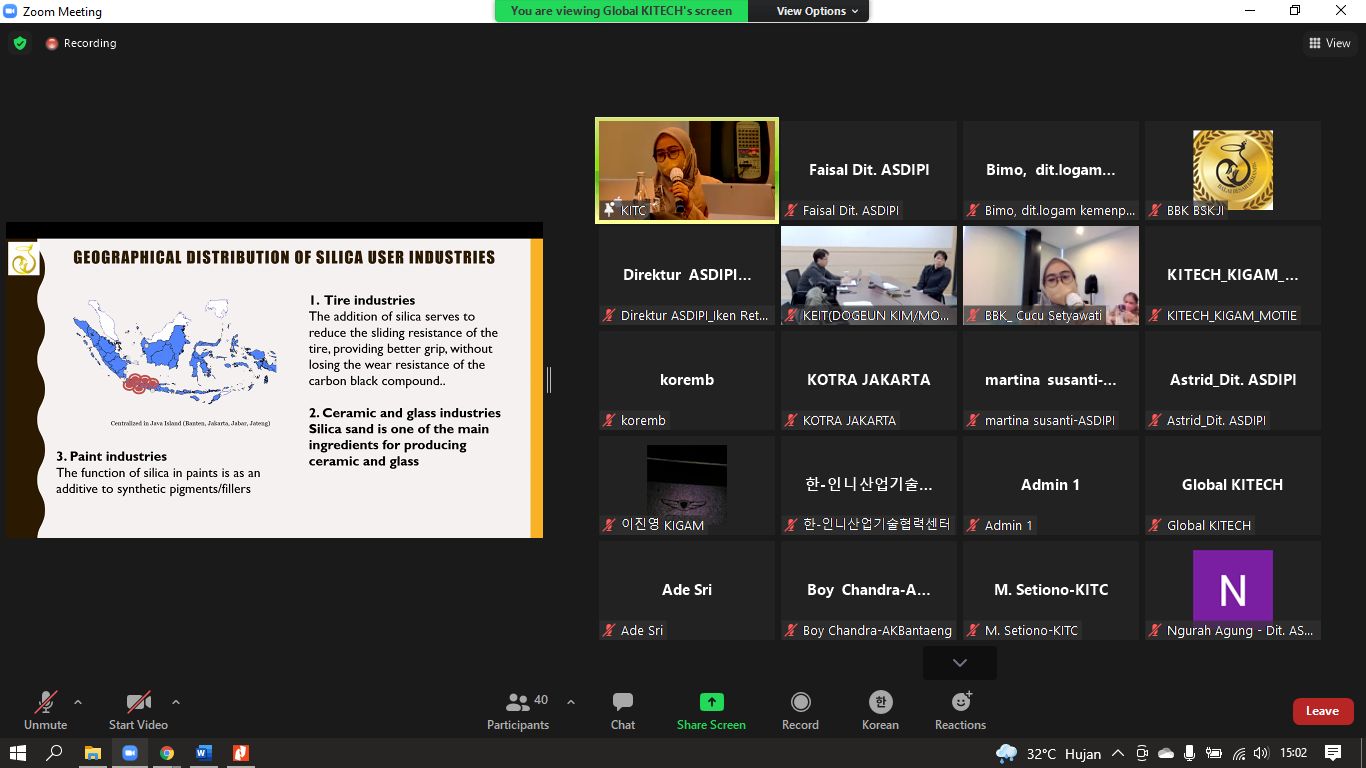Click the weather widget showing 32°C Hujan

[x=1049, y=753]
